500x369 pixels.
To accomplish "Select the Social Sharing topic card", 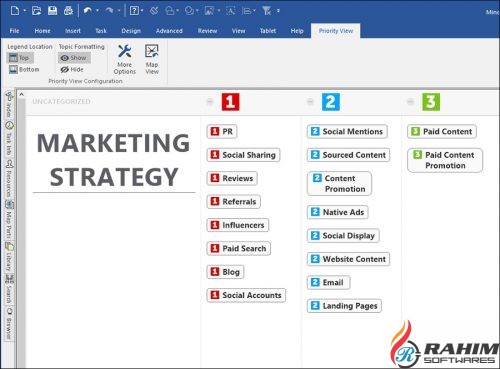I will pyautogui.click(x=243, y=155).
